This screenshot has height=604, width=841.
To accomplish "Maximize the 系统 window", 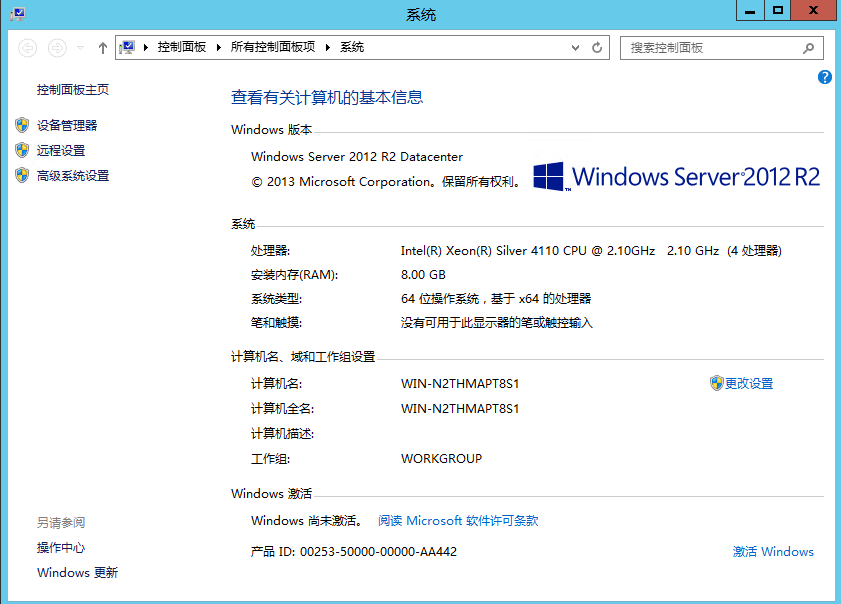I will (x=777, y=11).
